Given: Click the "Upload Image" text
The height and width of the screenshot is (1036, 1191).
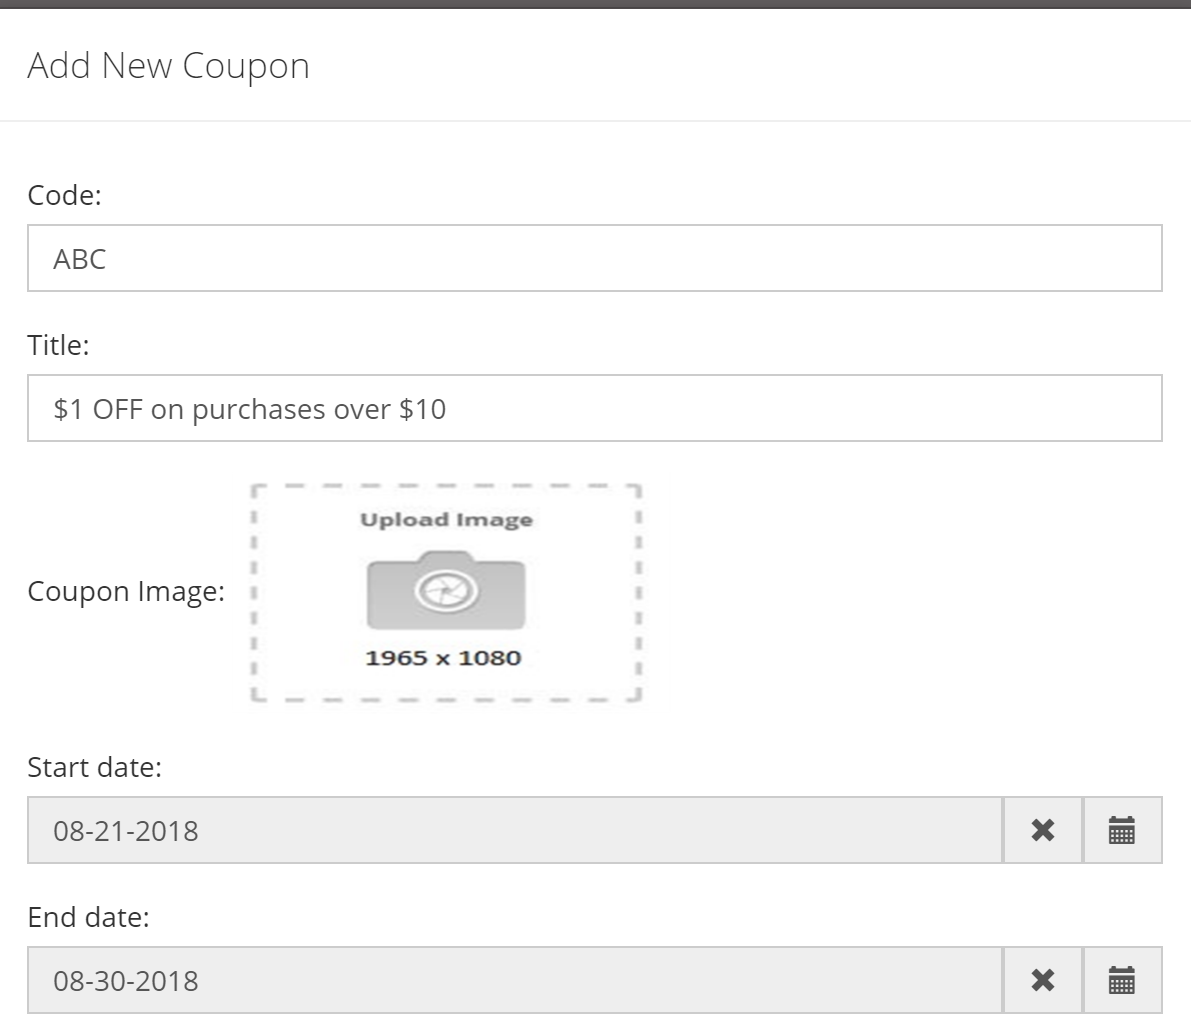Looking at the screenshot, I should point(446,520).
